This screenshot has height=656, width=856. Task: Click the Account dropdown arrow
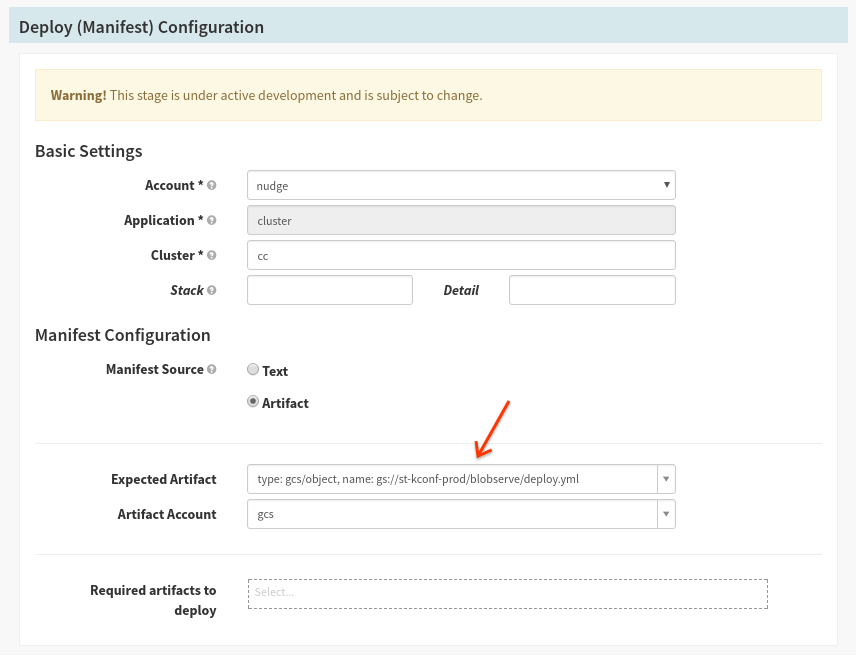666,185
